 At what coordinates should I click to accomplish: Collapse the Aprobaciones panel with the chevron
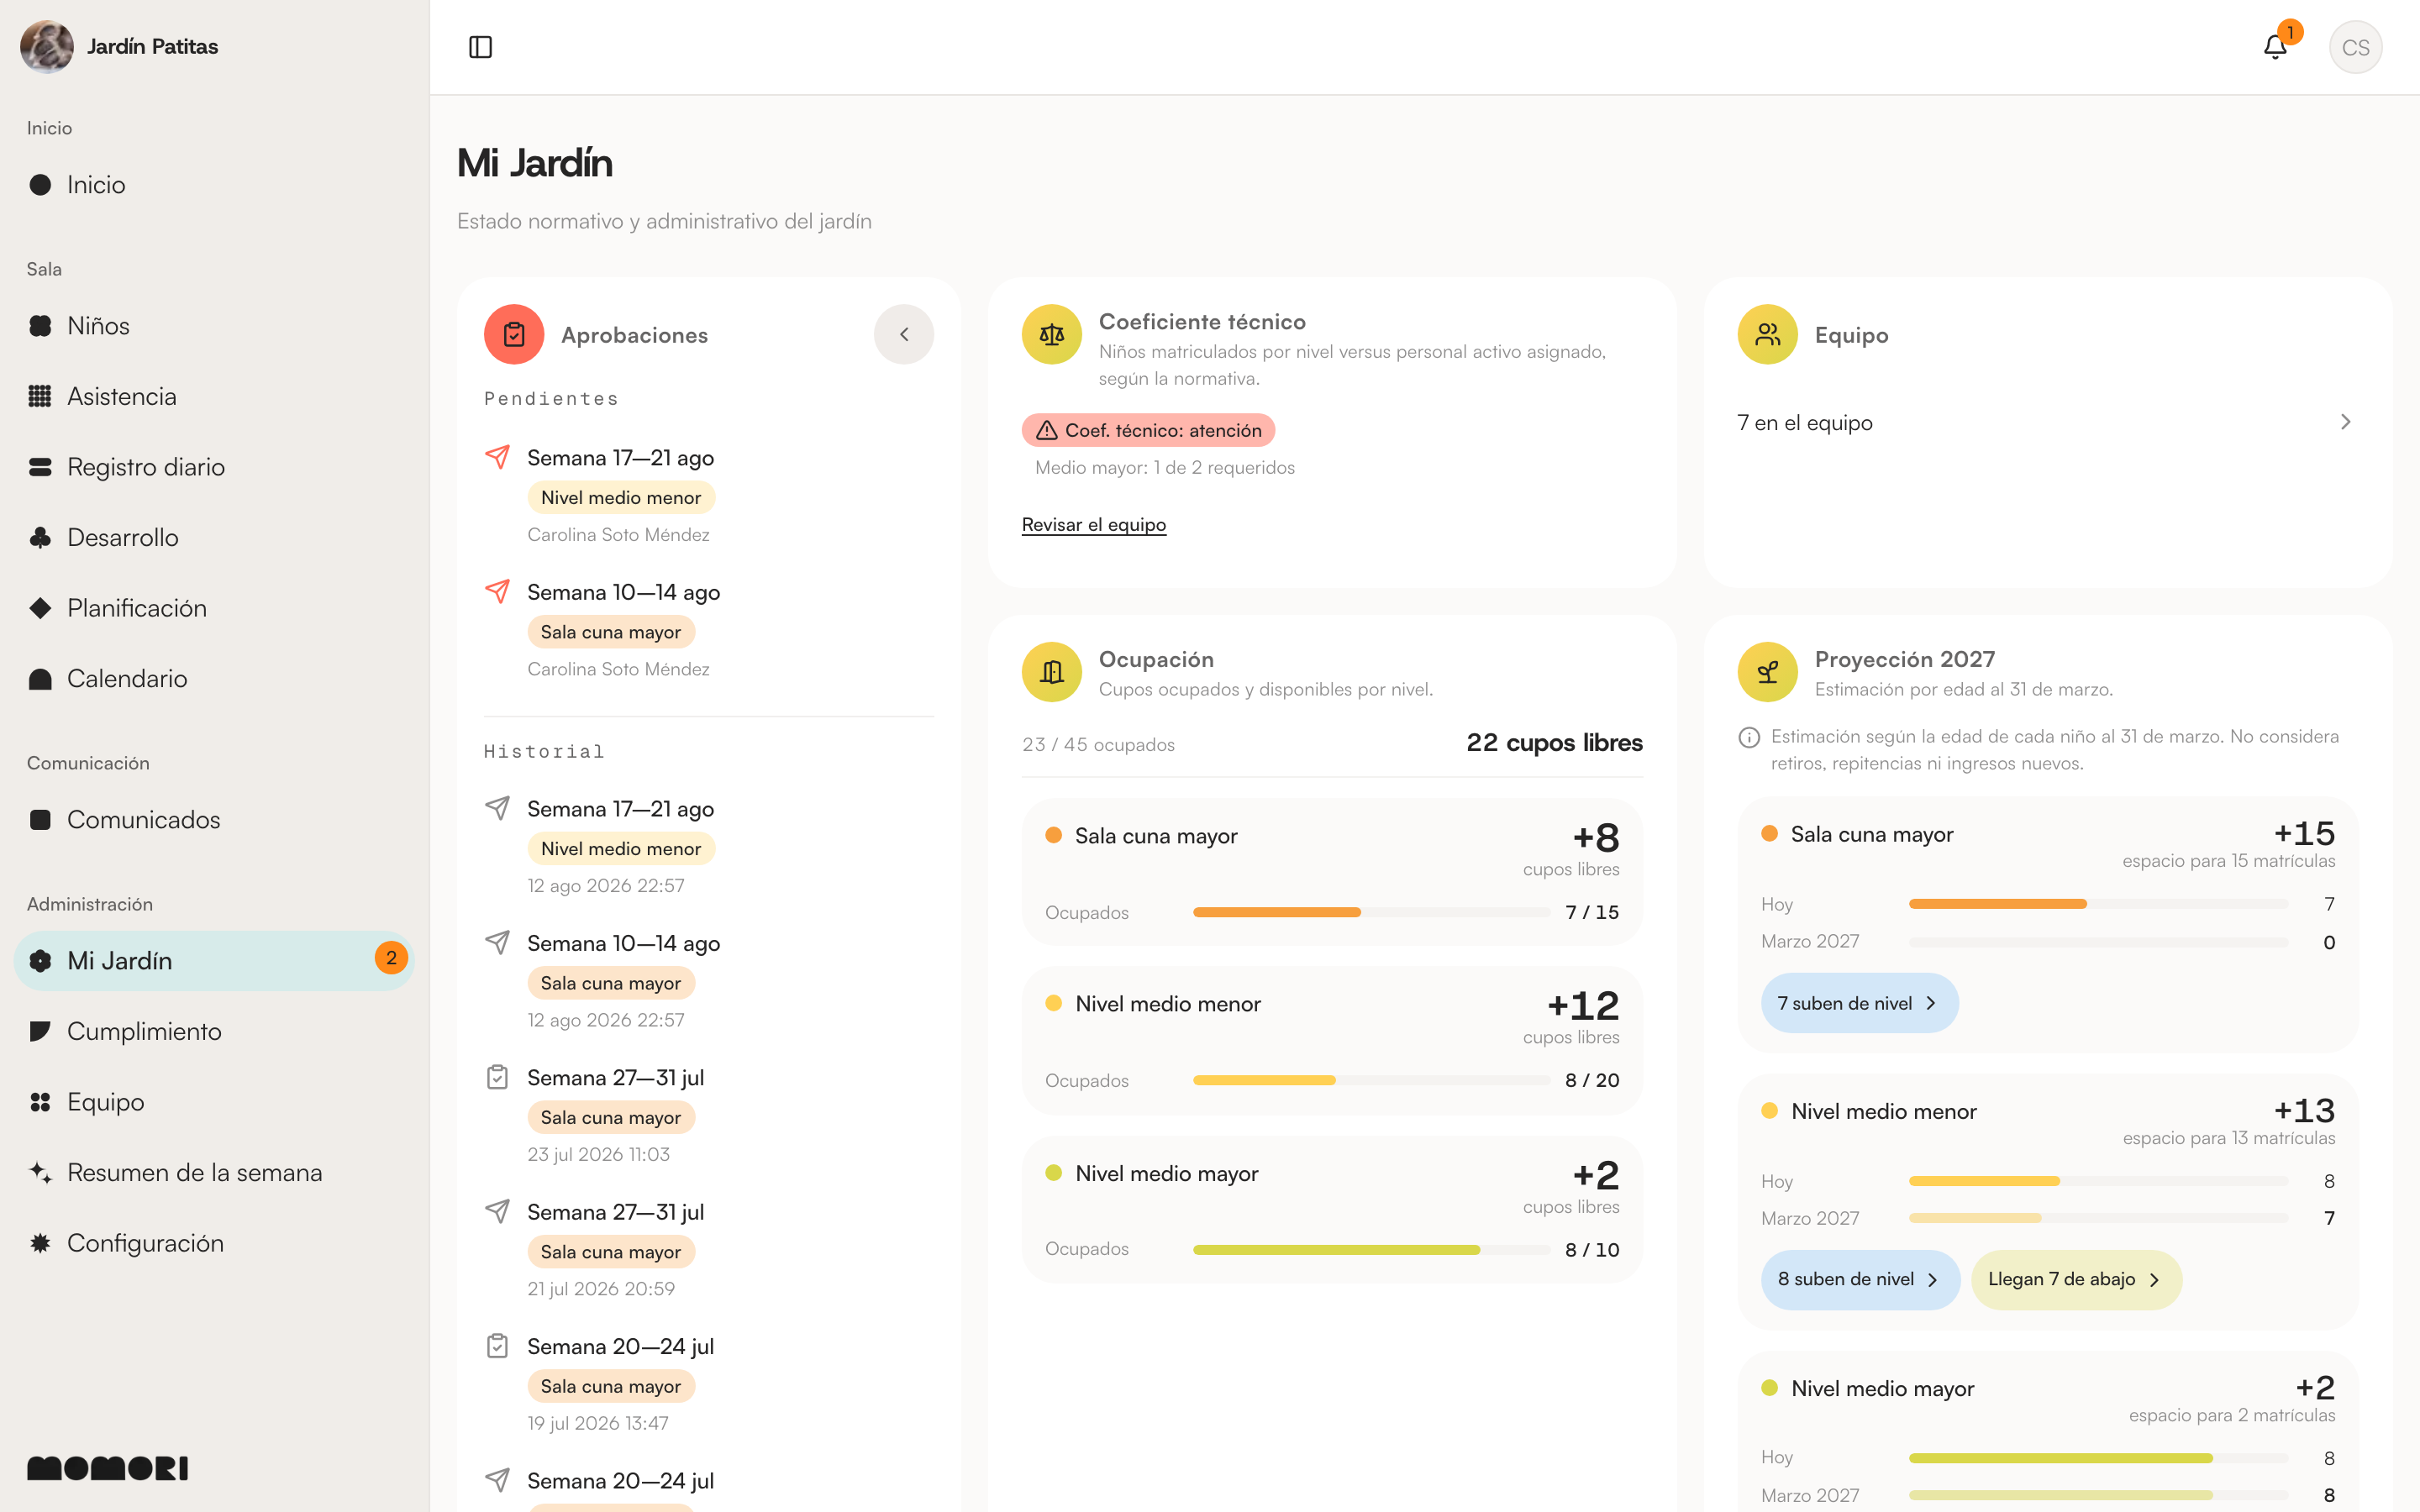pos(904,334)
